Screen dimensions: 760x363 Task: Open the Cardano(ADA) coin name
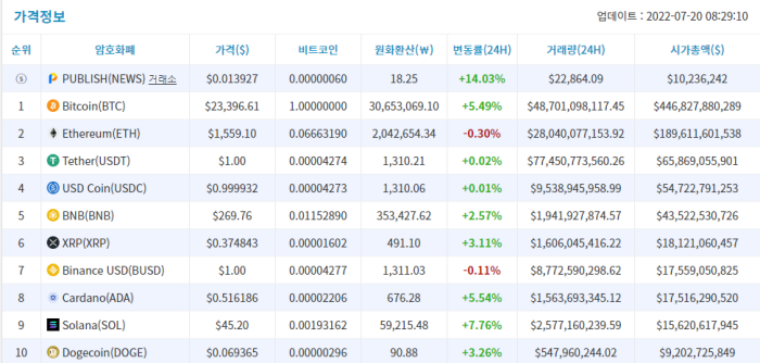[x=98, y=298]
